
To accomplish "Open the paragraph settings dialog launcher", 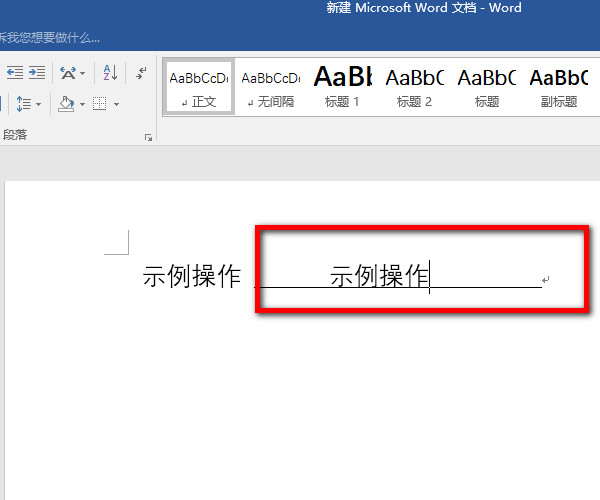I will (x=148, y=137).
